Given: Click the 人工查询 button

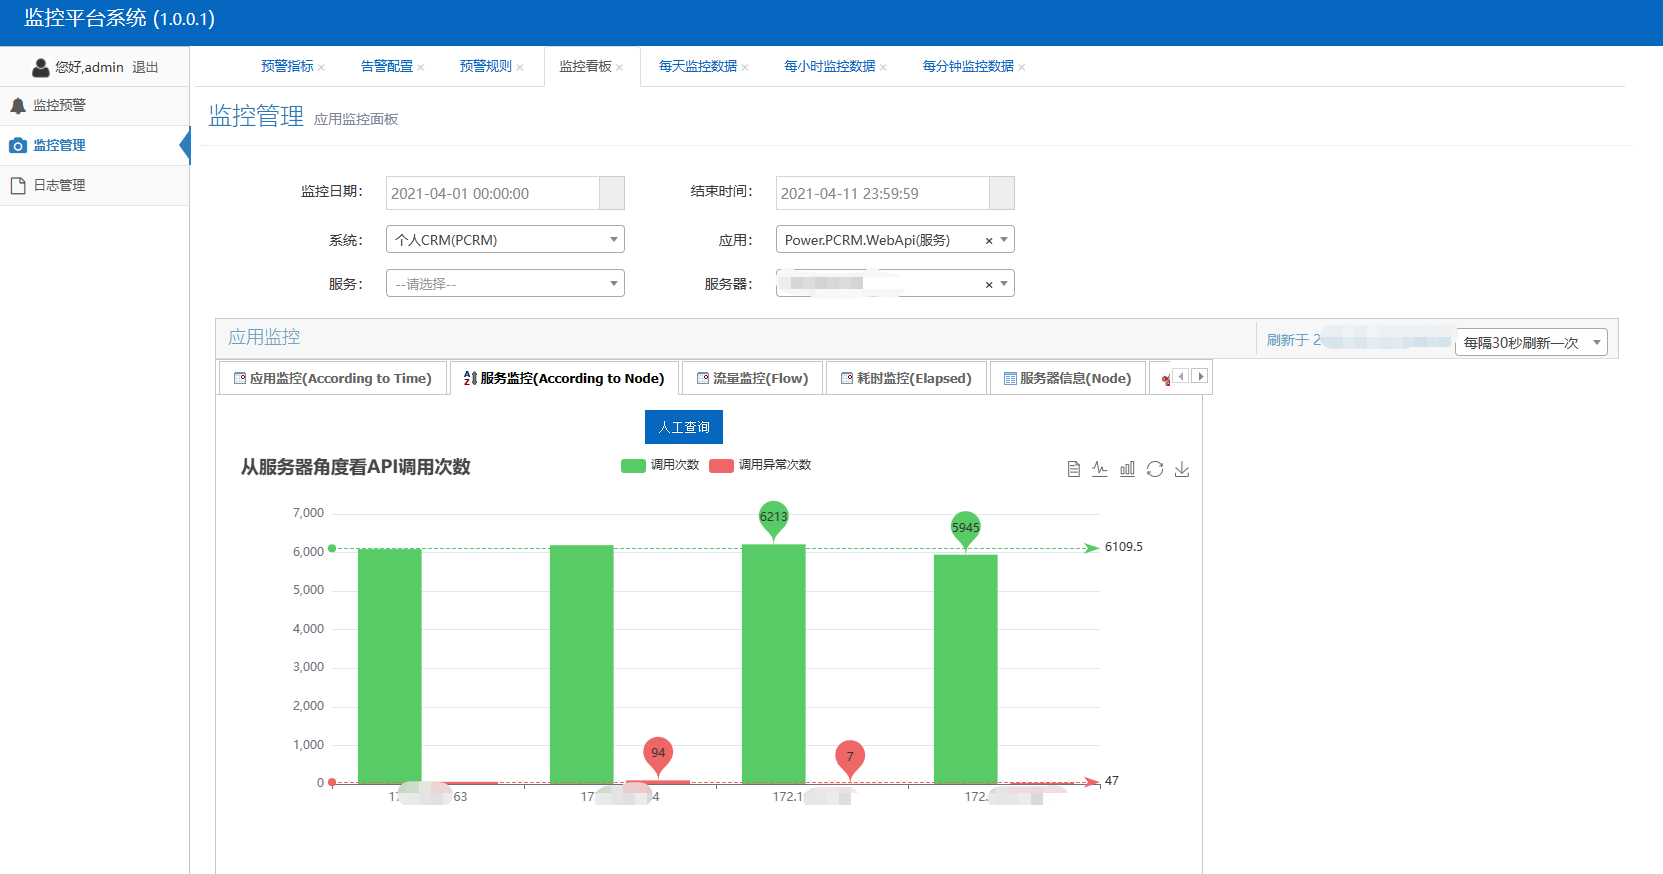Looking at the screenshot, I should click(x=684, y=427).
